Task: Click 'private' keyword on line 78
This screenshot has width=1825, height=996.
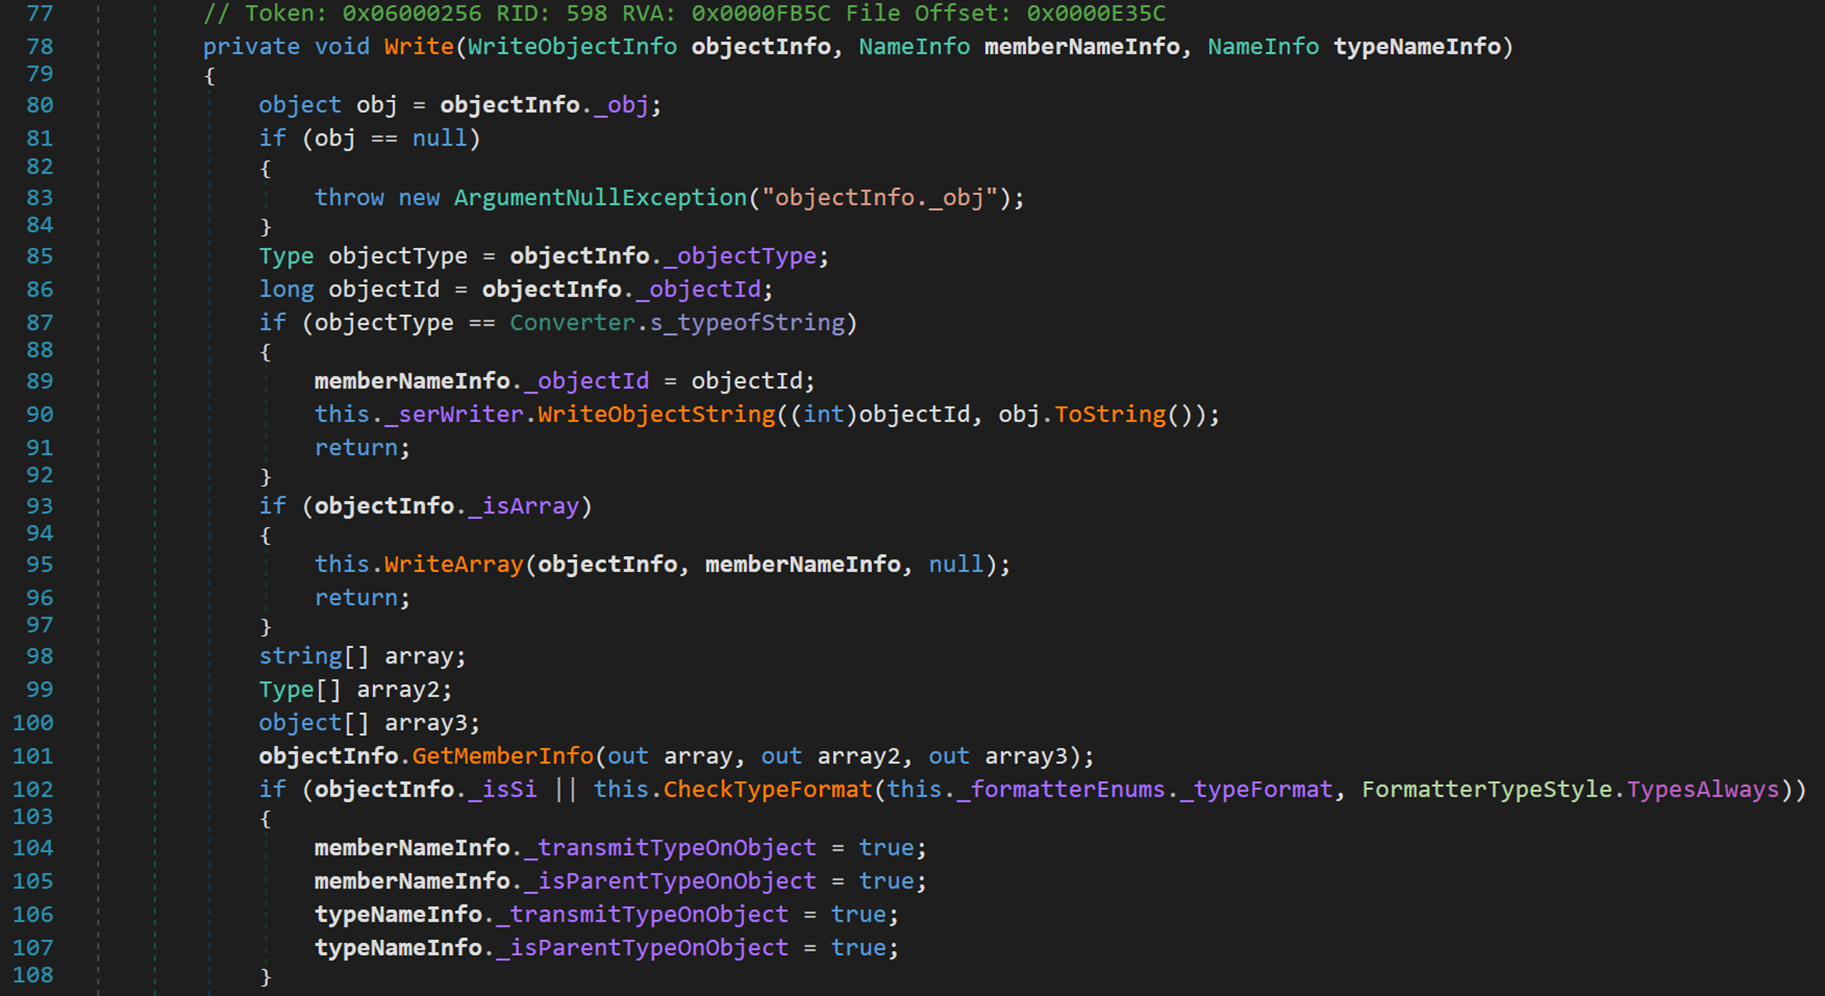Action: coord(251,47)
